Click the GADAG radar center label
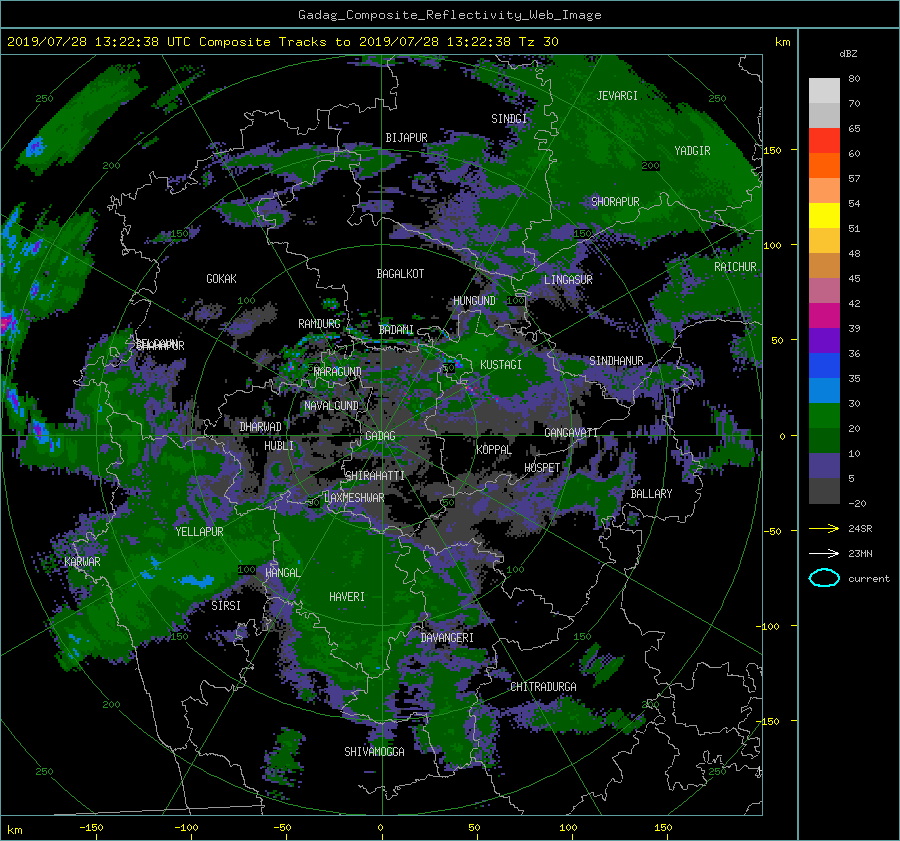This screenshot has height=841, width=900. 380,436
